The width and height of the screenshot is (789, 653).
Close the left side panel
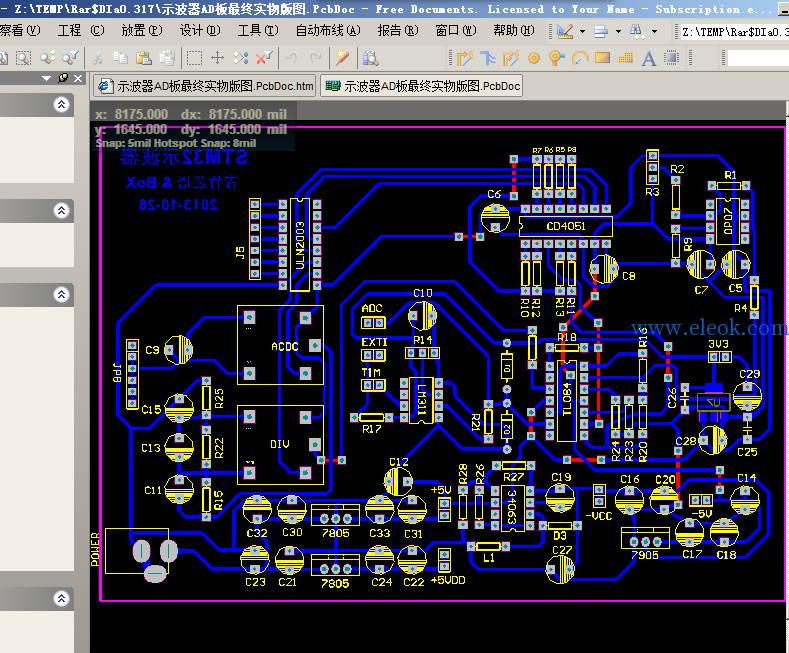click(x=78, y=78)
